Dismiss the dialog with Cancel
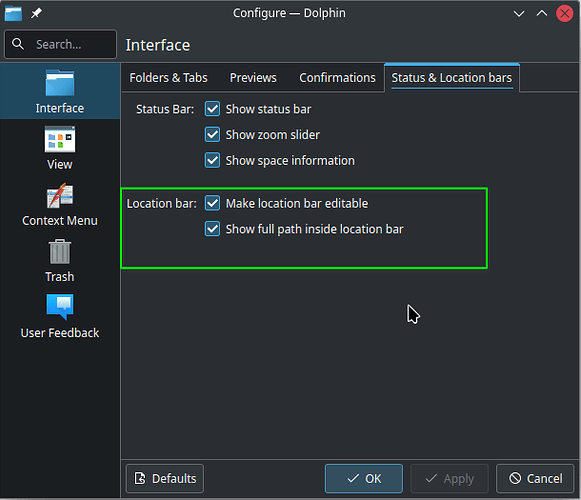 (535, 479)
